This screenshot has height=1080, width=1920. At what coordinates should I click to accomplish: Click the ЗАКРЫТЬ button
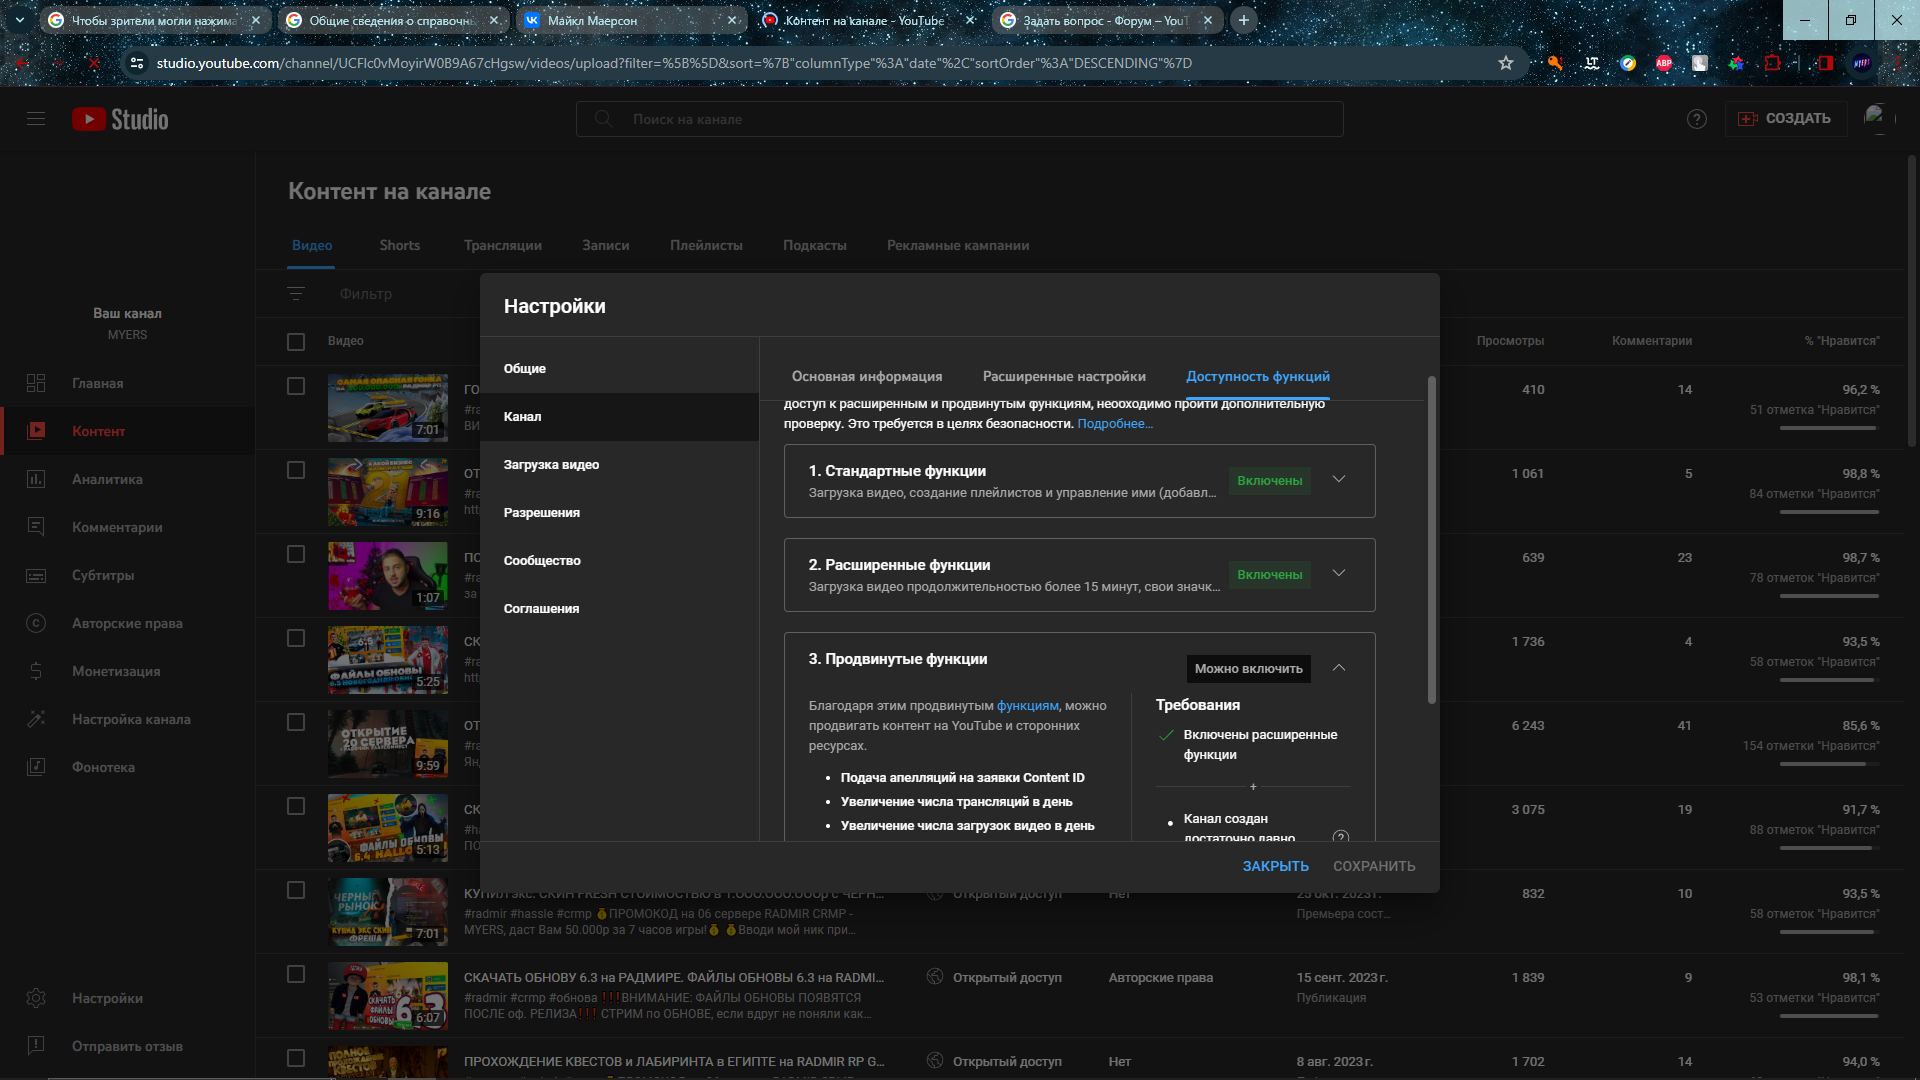[x=1275, y=866]
